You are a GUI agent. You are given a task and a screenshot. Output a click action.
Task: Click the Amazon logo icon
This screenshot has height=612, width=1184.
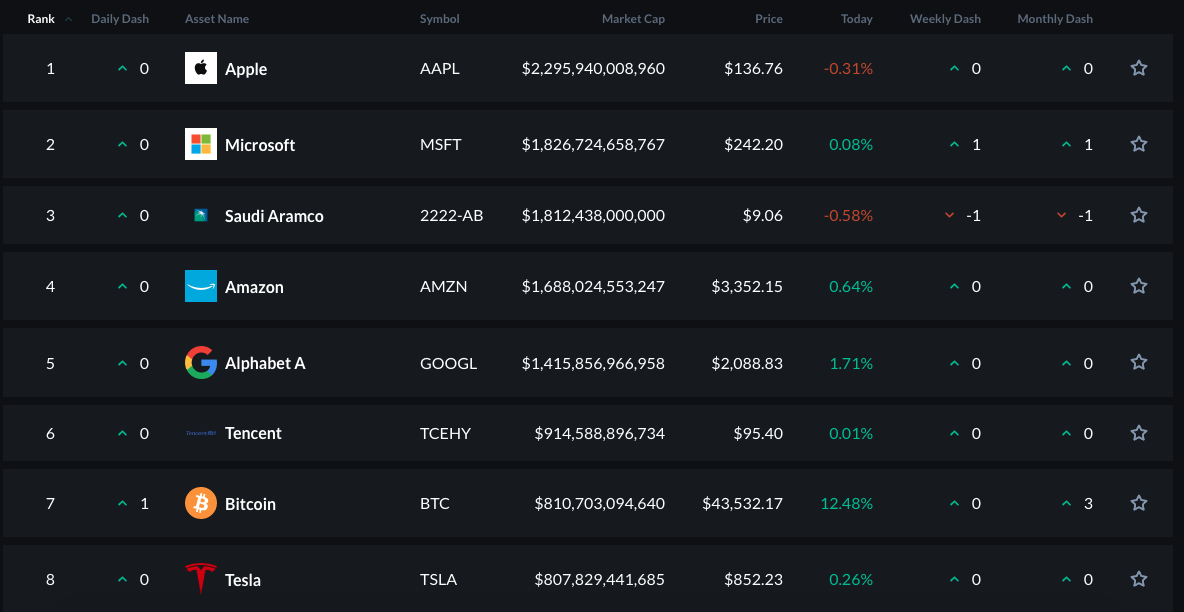pyautogui.click(x=201, y=286)
